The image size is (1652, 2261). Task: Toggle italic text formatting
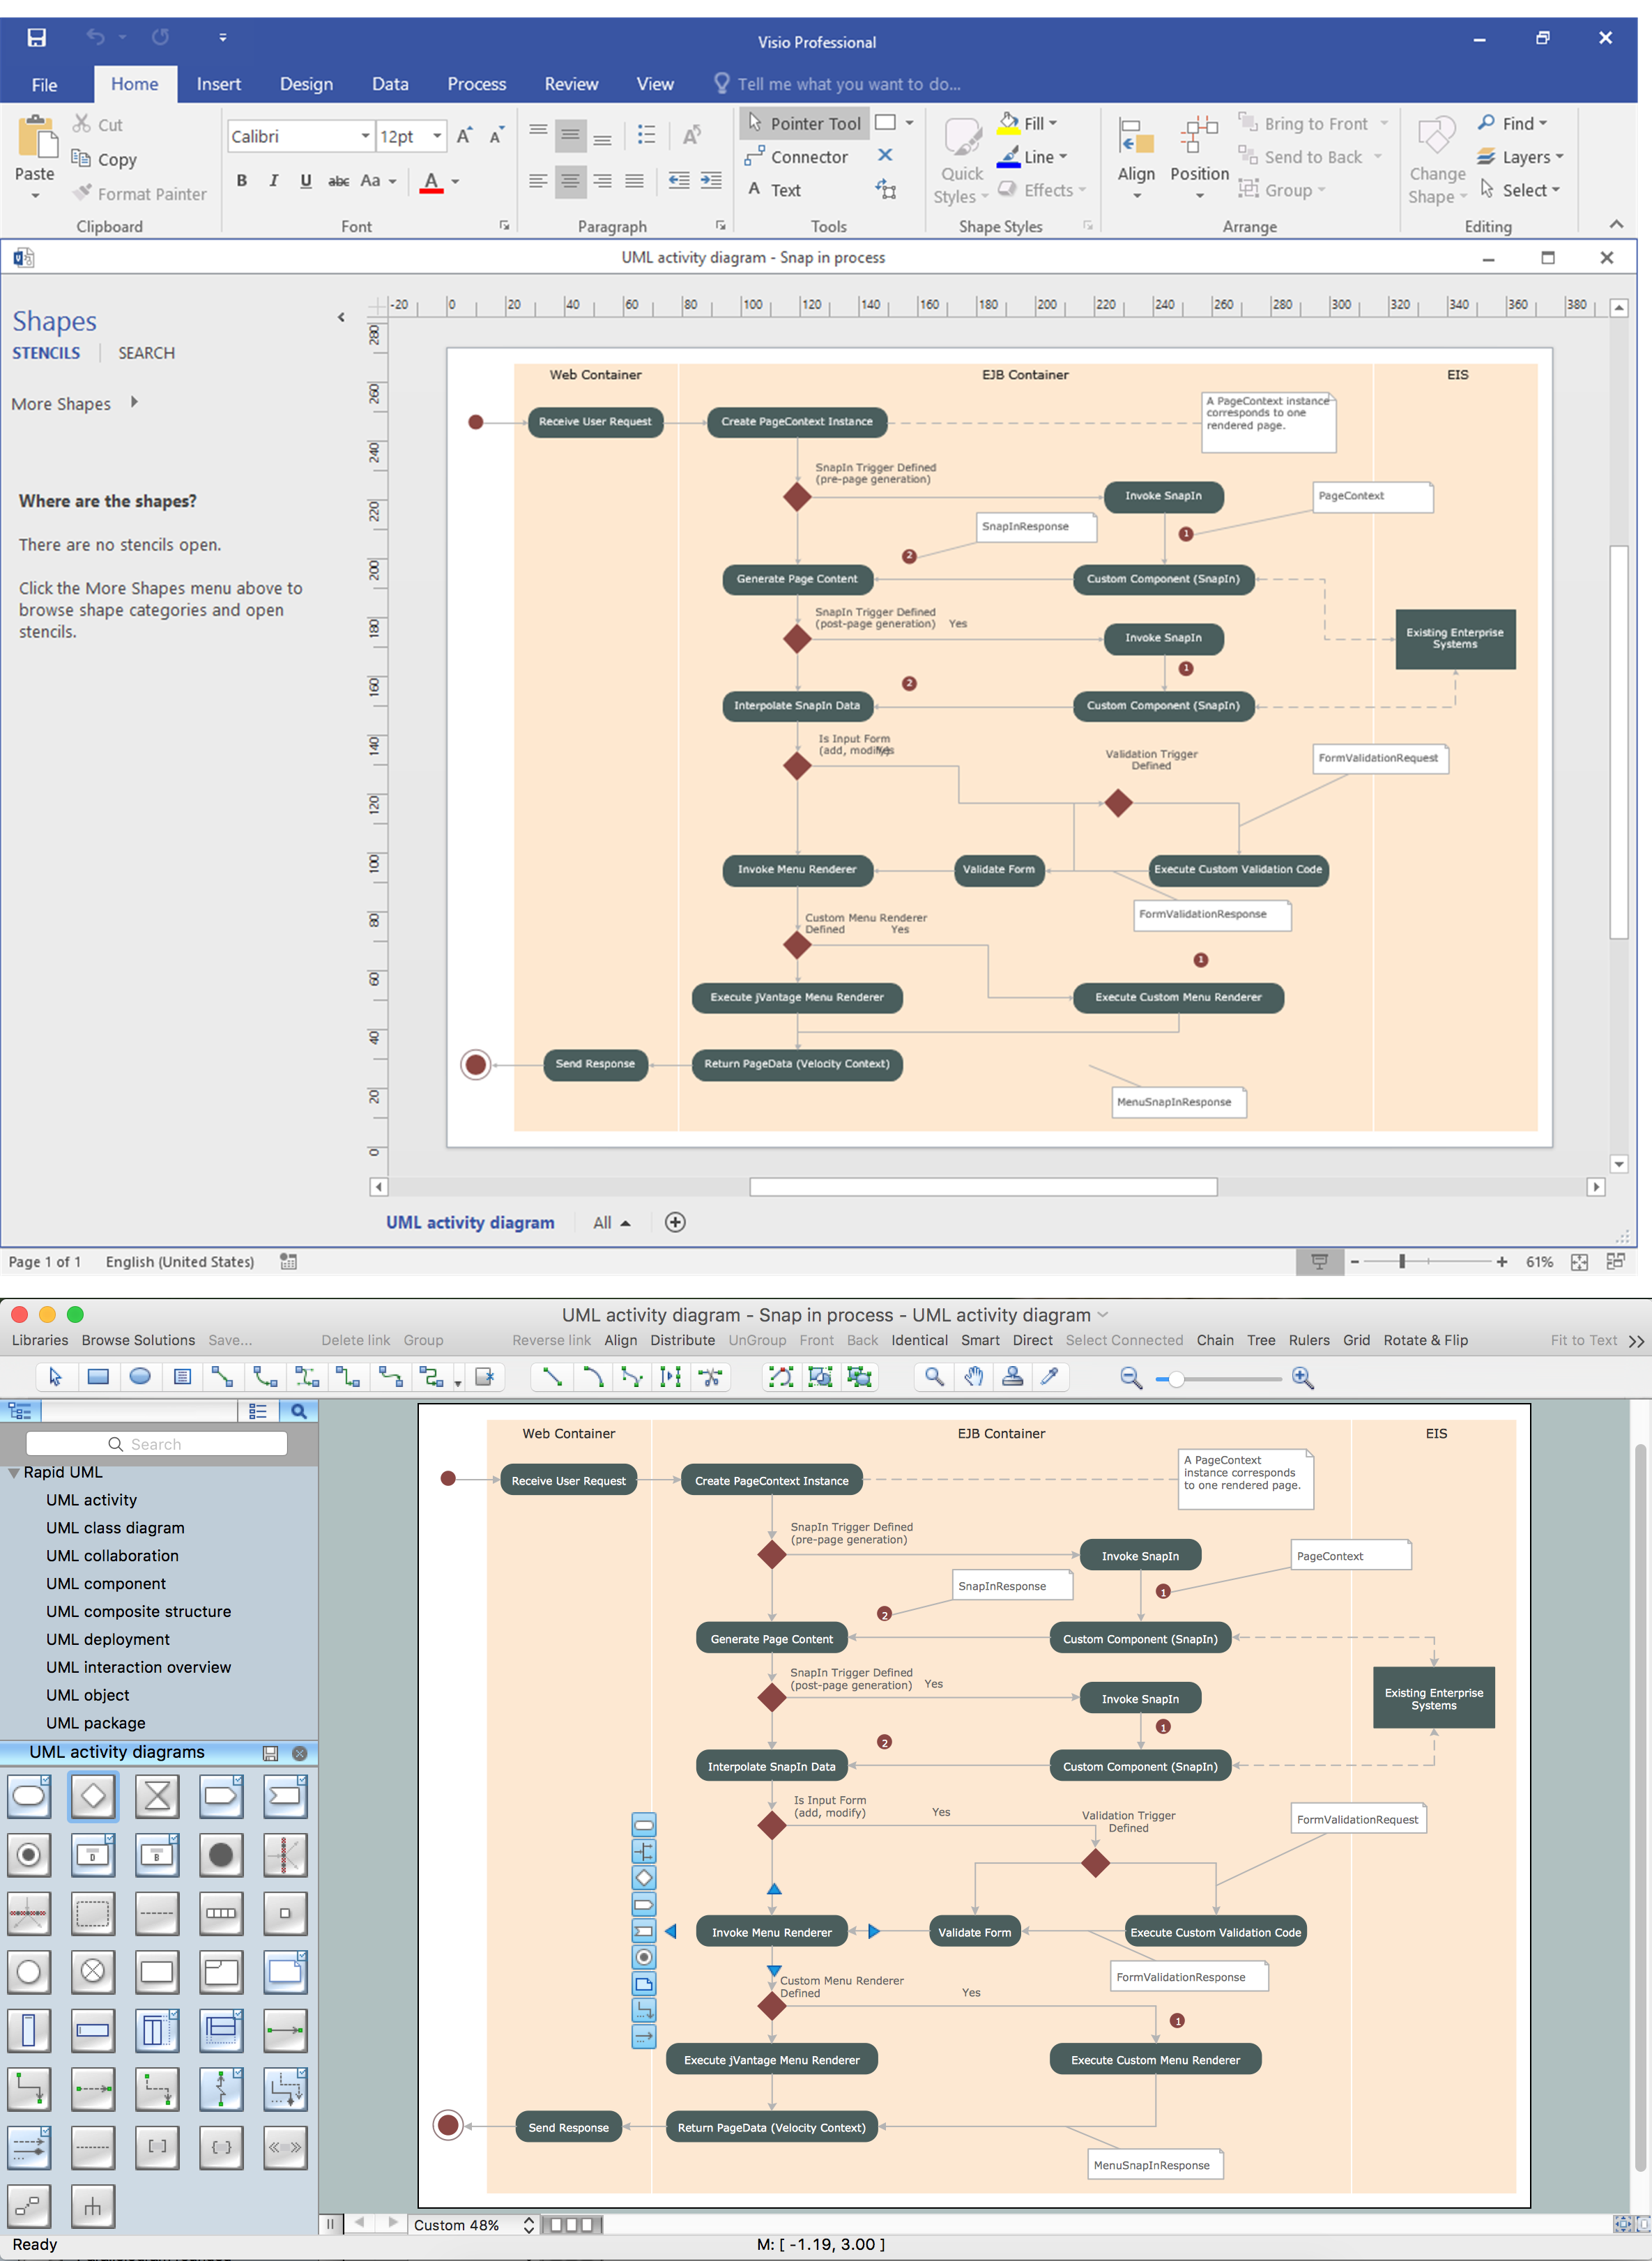[x=273, y=181]
